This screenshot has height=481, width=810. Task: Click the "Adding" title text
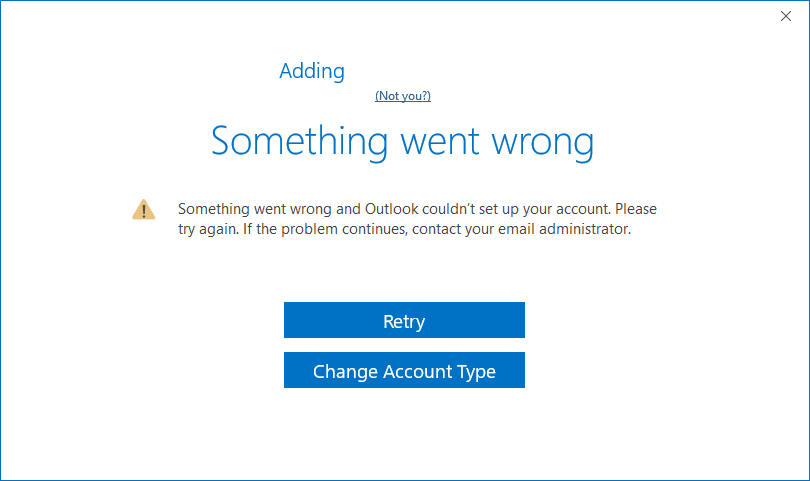(x=312, y=71)
